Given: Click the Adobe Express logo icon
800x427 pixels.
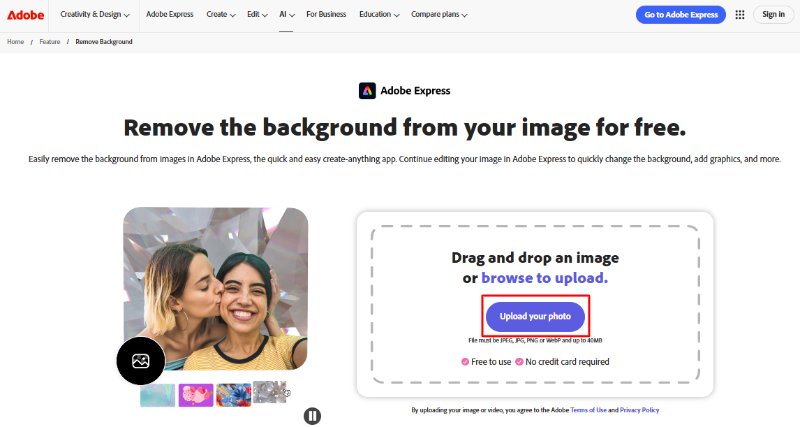Looking at the screenshot, I should [367, 91].
